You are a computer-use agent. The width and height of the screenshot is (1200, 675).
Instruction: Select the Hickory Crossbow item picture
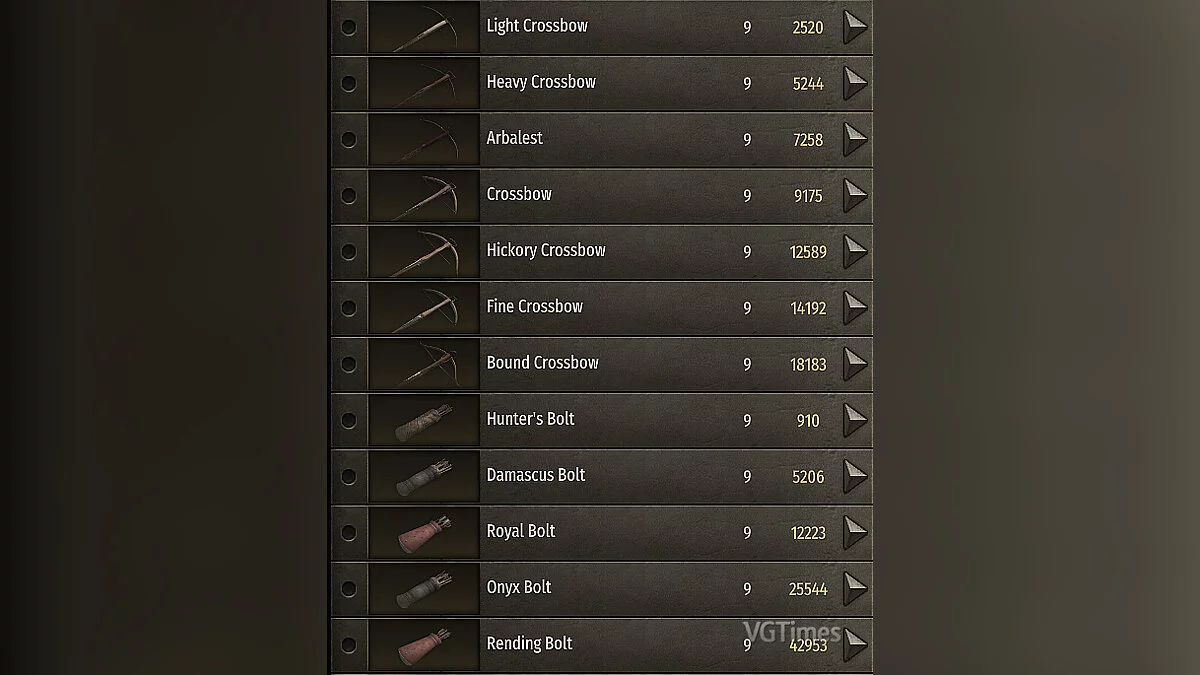424,251
